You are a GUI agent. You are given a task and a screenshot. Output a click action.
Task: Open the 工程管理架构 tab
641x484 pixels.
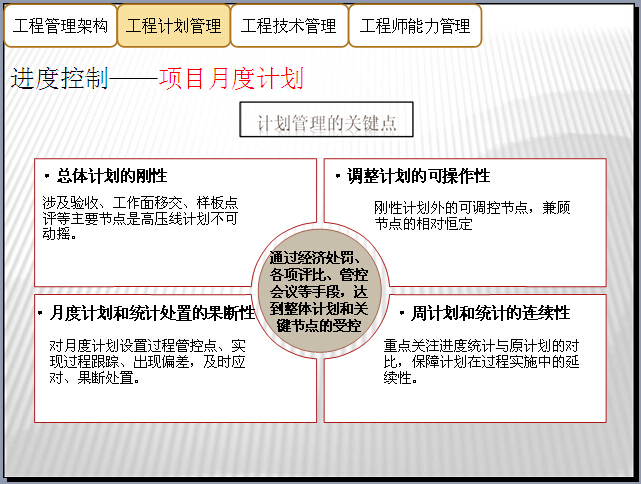61,26
